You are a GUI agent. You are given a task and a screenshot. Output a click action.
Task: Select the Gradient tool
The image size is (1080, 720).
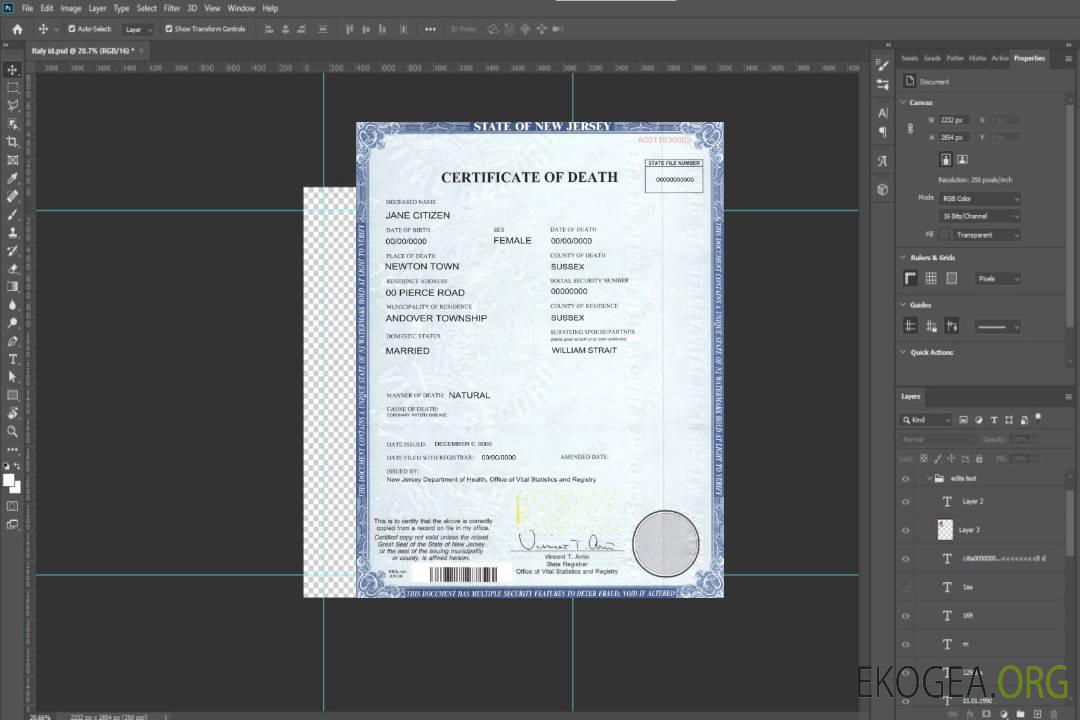coord(12,287)
